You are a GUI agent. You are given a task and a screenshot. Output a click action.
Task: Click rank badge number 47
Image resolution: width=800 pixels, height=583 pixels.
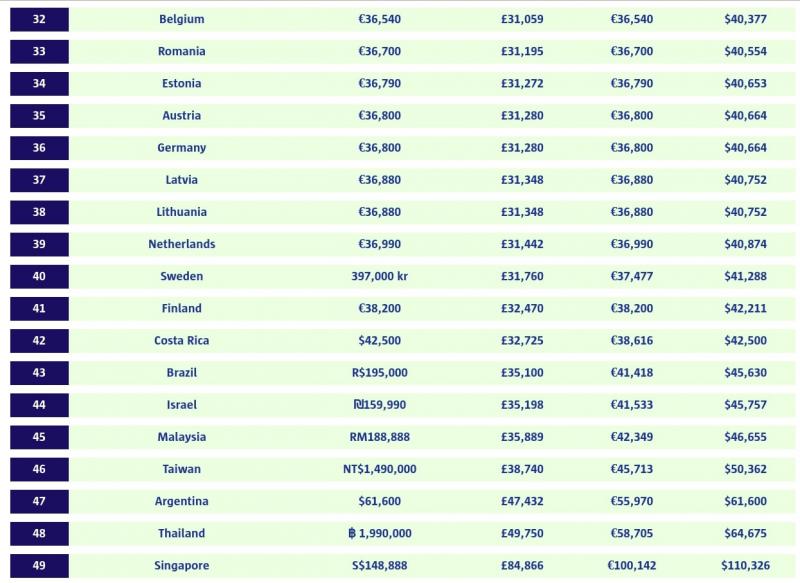[39, 501]
